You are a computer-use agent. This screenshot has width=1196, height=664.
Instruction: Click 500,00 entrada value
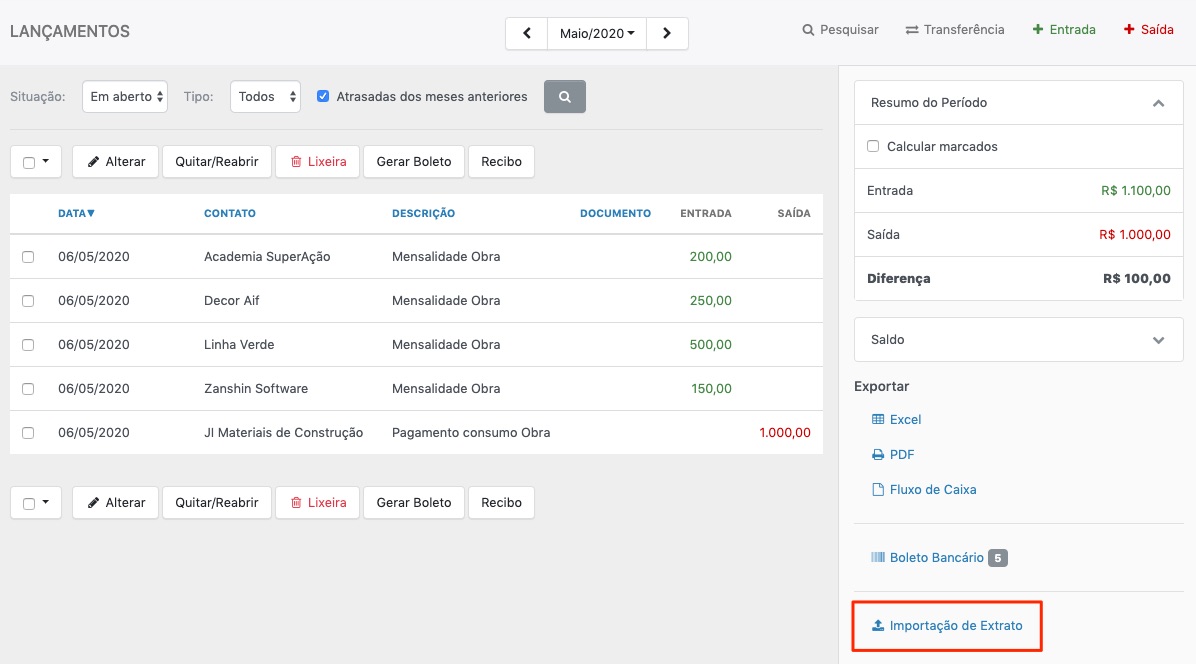click(x=710, y=345)
